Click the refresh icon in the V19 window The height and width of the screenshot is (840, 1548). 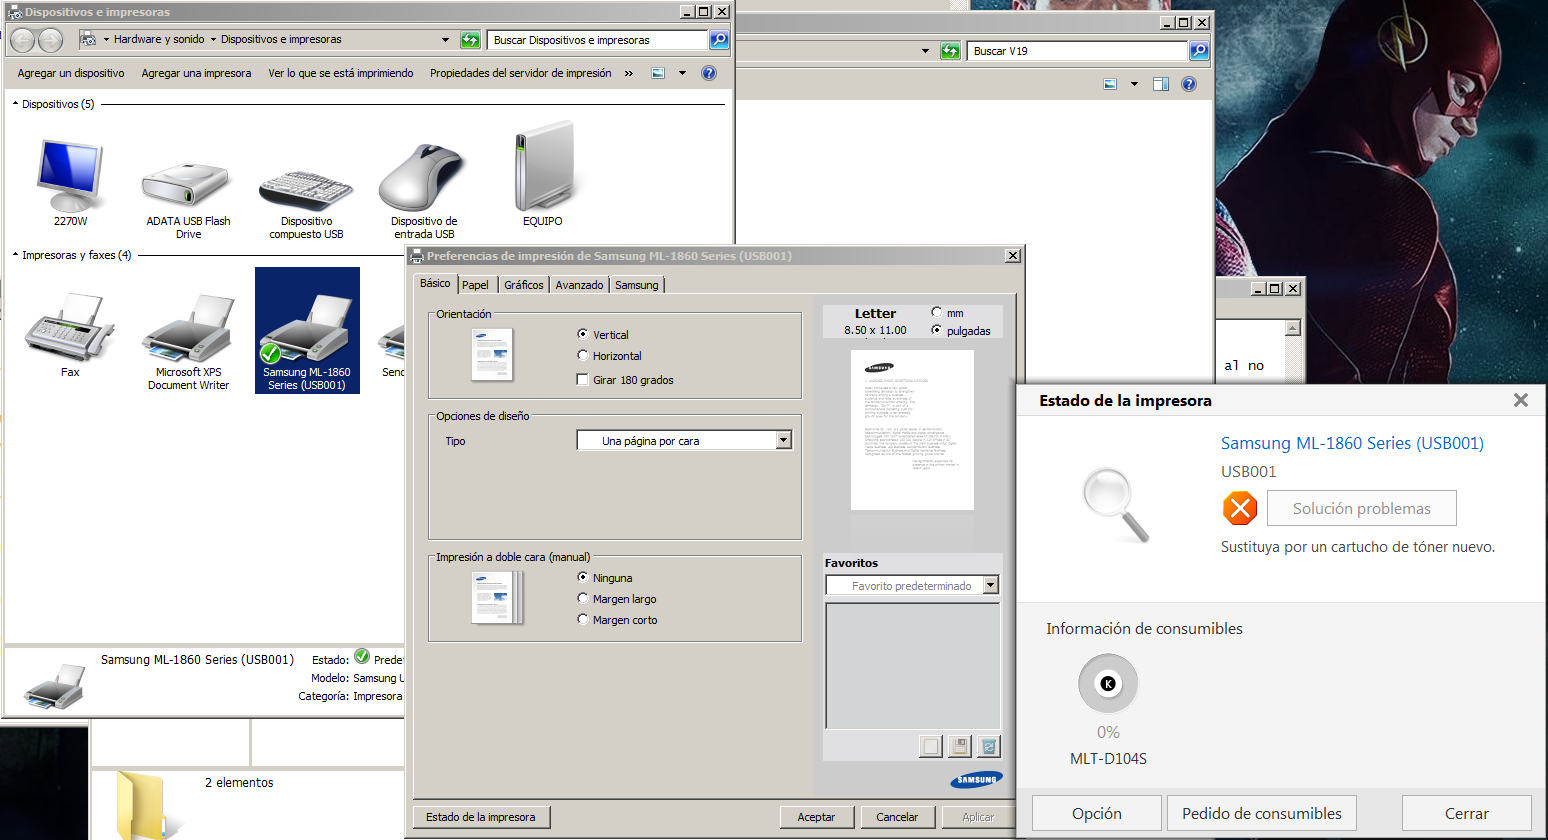click(x=950, y=51)
